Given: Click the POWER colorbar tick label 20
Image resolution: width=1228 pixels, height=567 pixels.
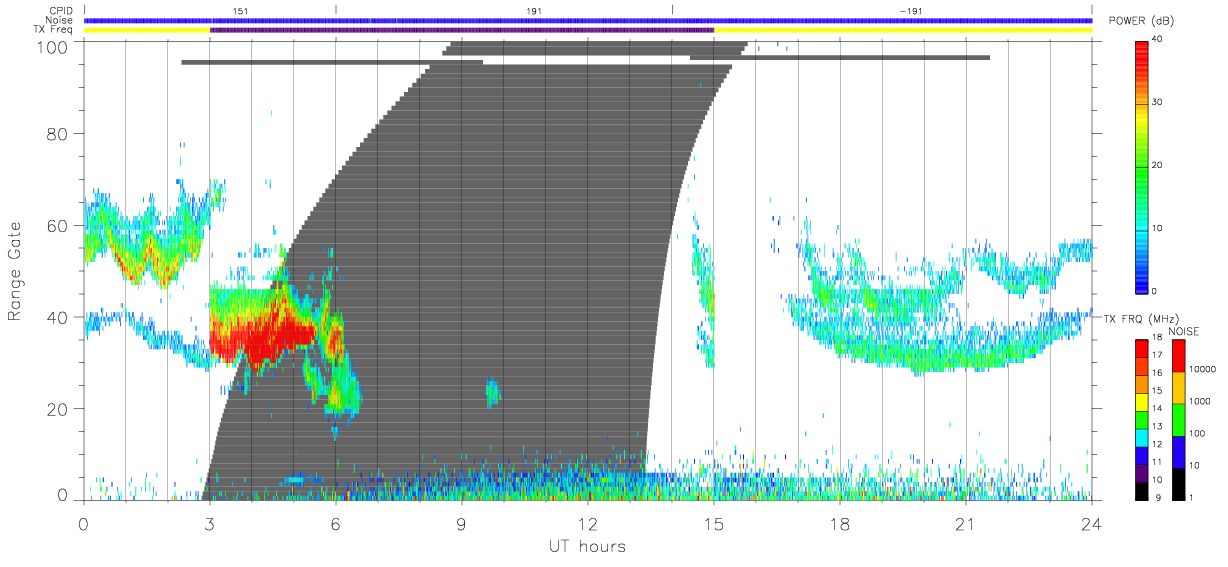Looking at the screenshot, I should (1159, 165).
